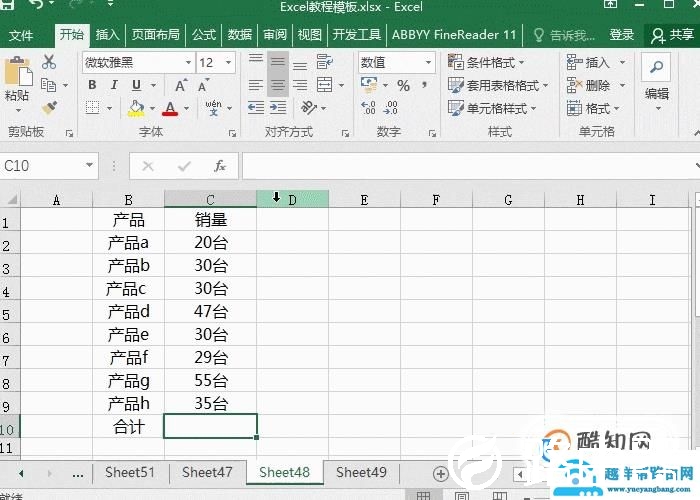This screenshot has height=500, width=700.
Task: Switch to the Sheet49 worksheet tab
Action: coord(361,472)
